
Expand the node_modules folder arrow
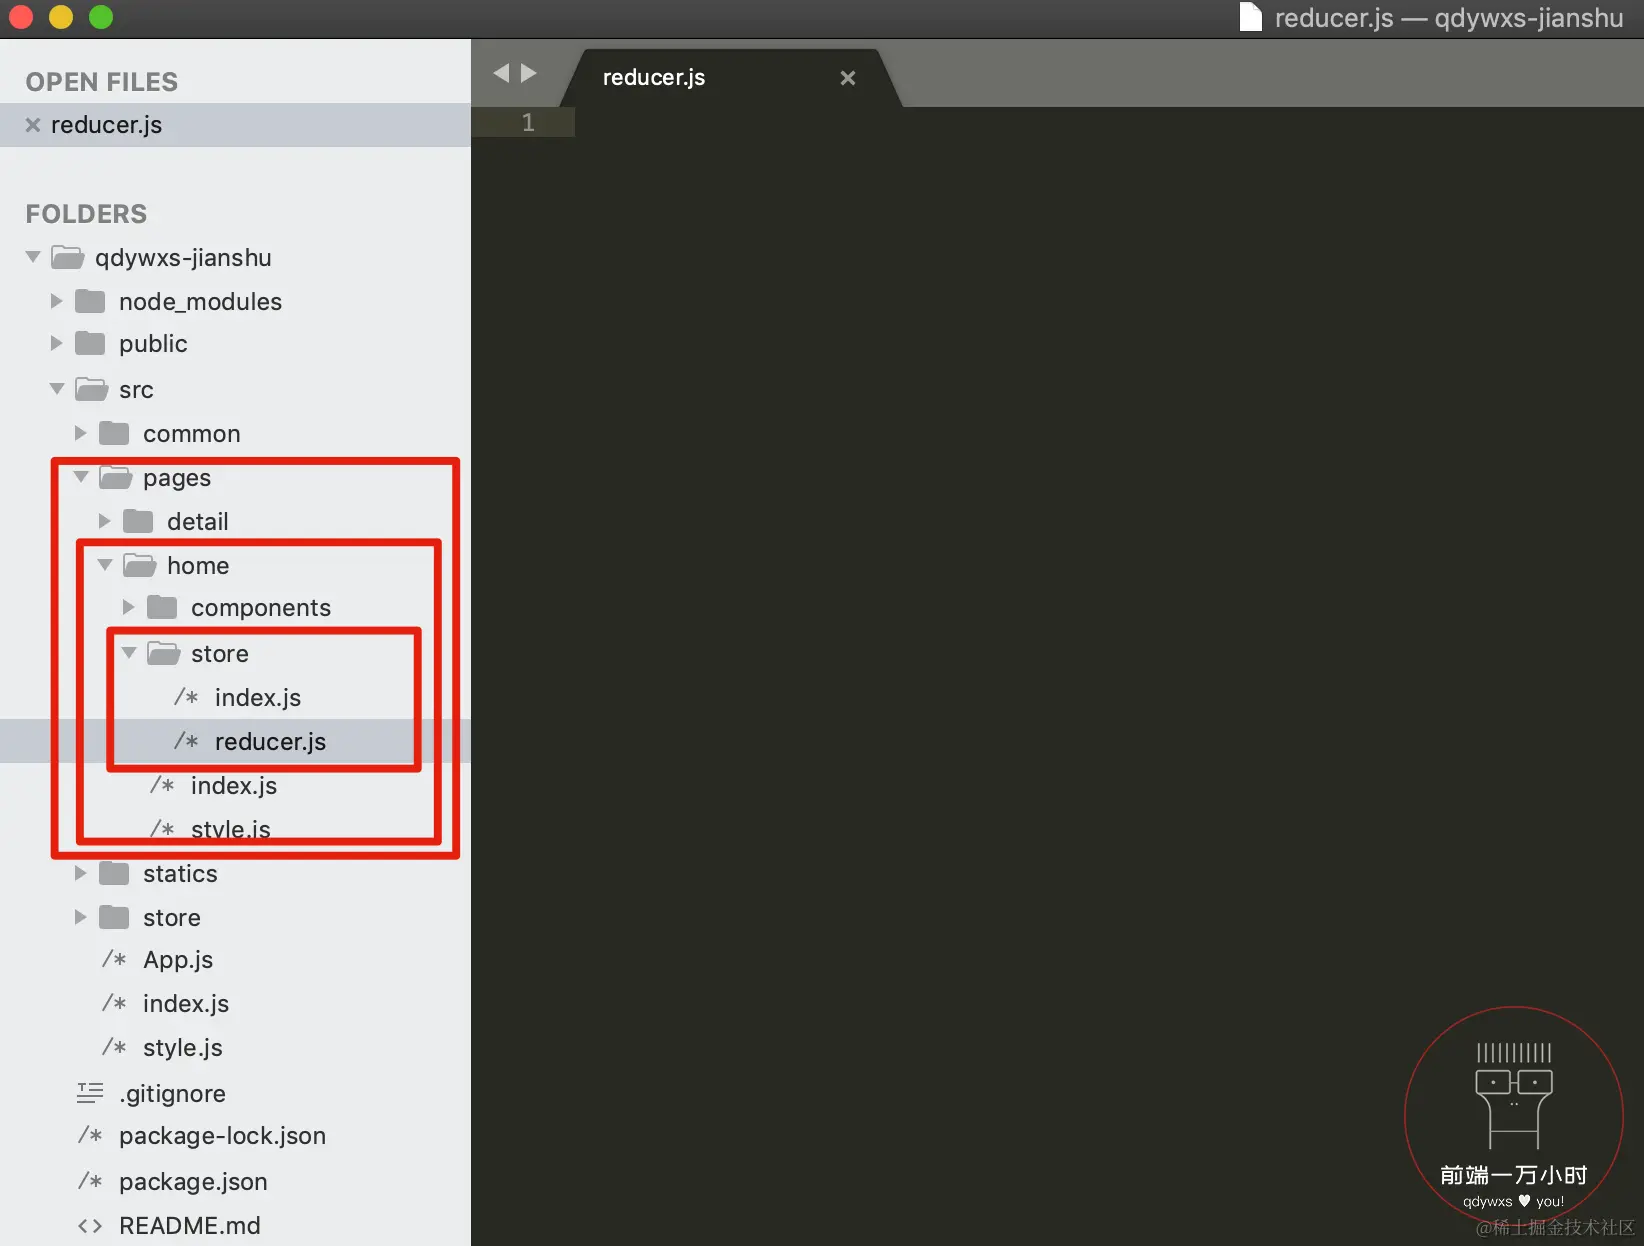coord(57,301)
